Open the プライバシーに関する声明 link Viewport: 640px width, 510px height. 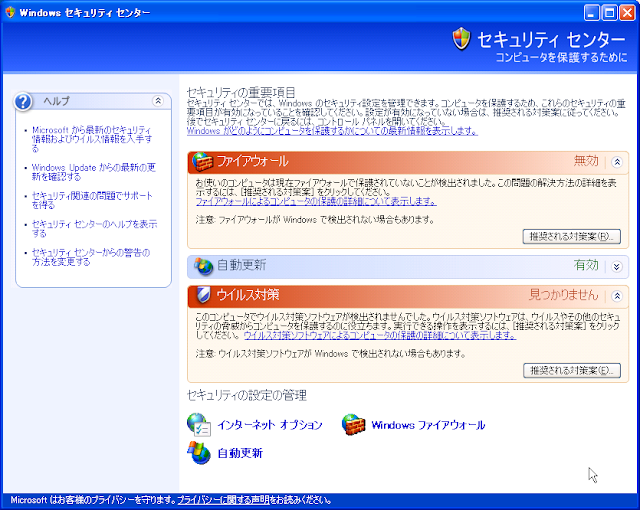tap(223, 500)
